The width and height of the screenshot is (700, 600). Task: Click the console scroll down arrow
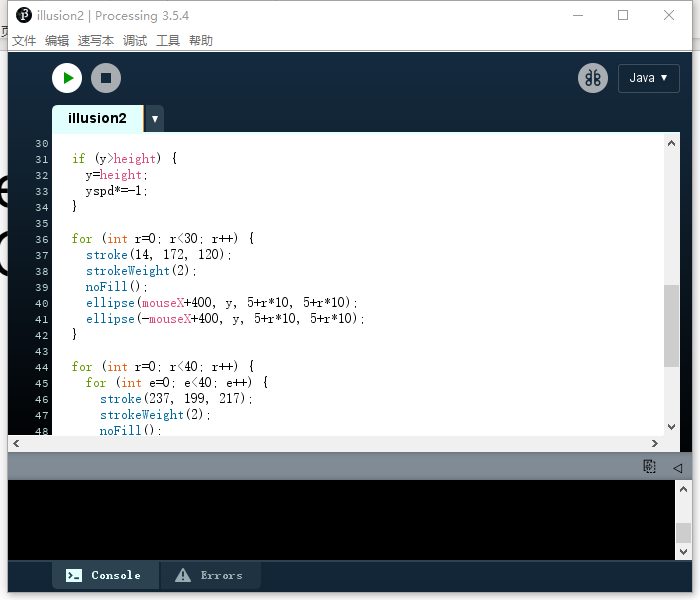(683, 551)
